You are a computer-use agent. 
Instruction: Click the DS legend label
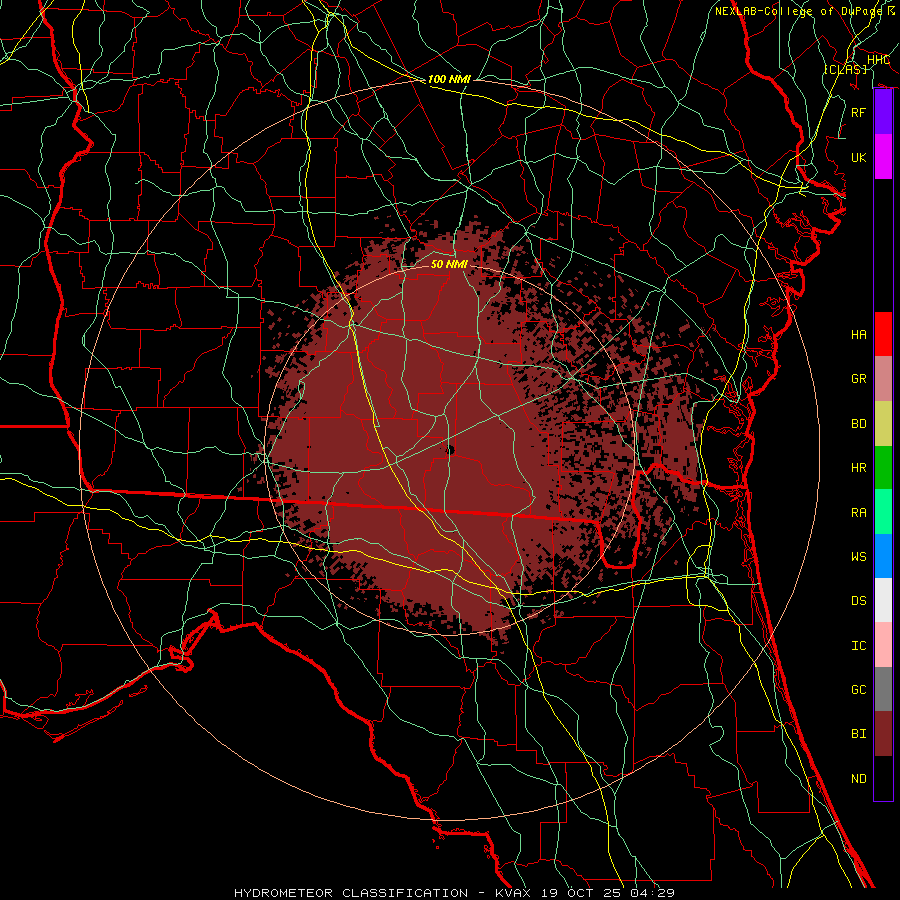click(858, 600)
